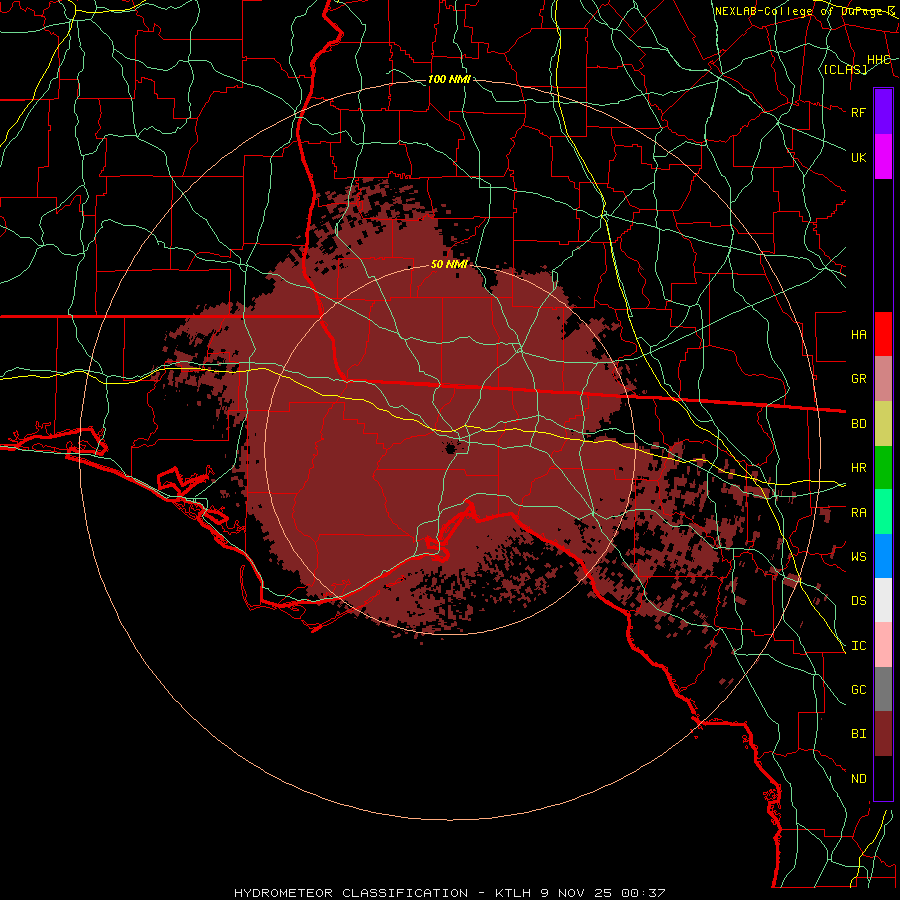The height and width of the screenshot is (900, 900).
Task: Click the RF purple legend swatch
Action: [x=883, y=112]
